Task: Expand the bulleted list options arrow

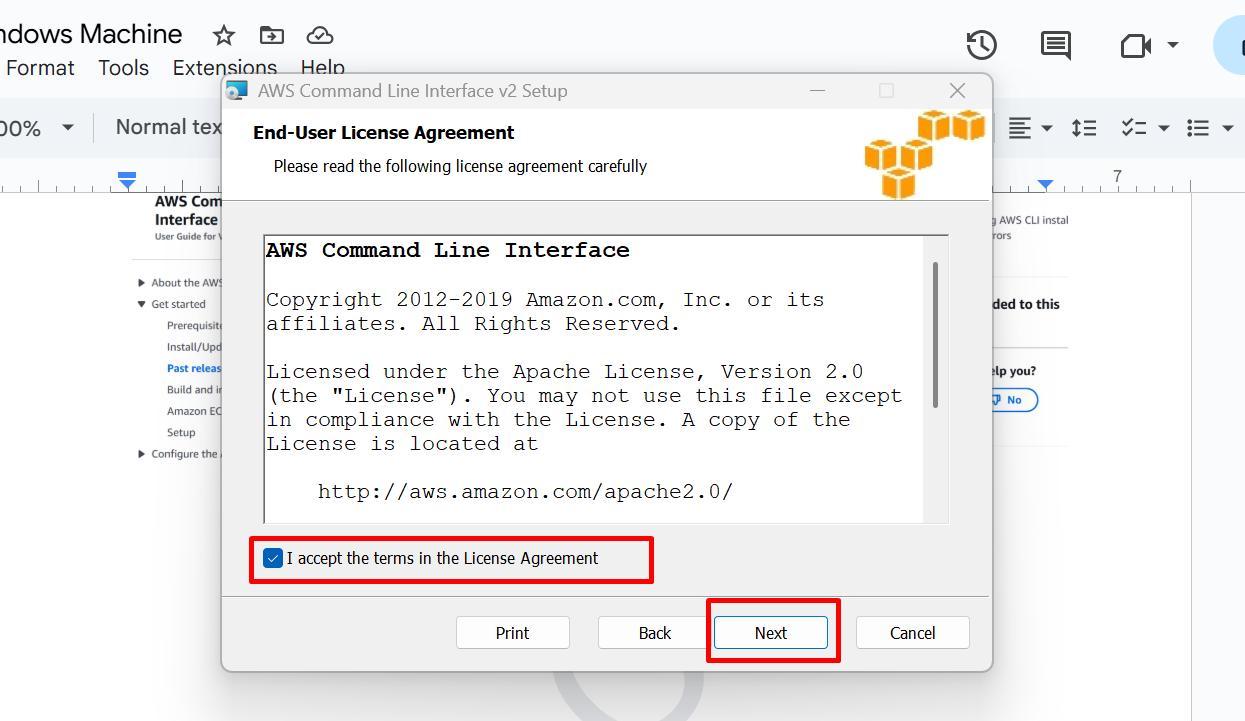Action: click(x=1227, y=128)
